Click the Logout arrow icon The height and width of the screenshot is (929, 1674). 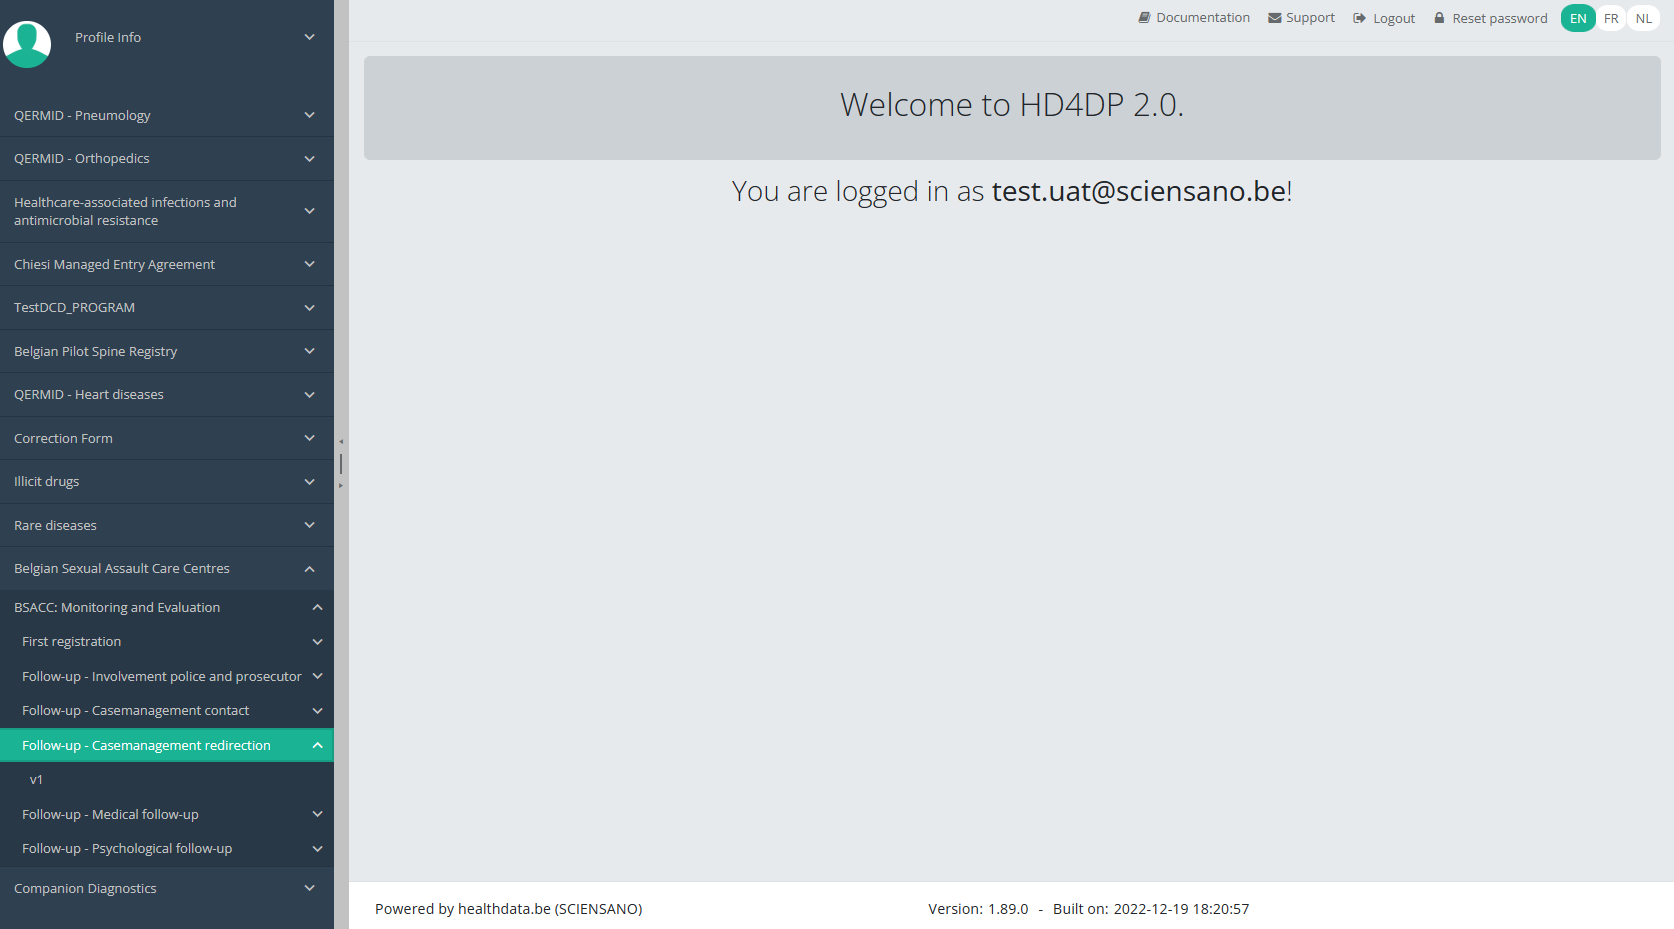(1359, 18)
